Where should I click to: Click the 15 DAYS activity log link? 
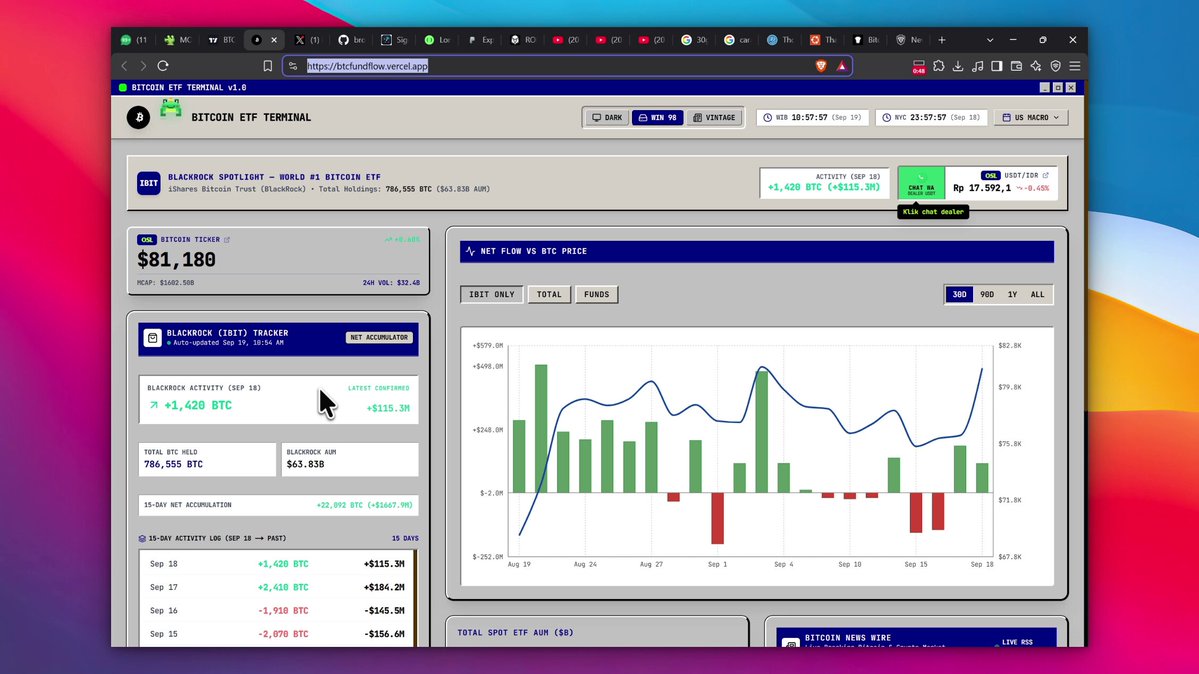coord(405,539)
